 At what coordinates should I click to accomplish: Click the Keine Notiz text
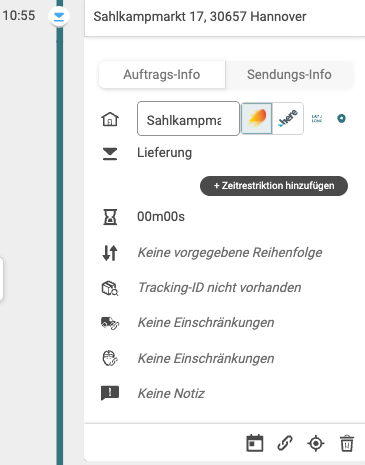(x=171, y=394)
